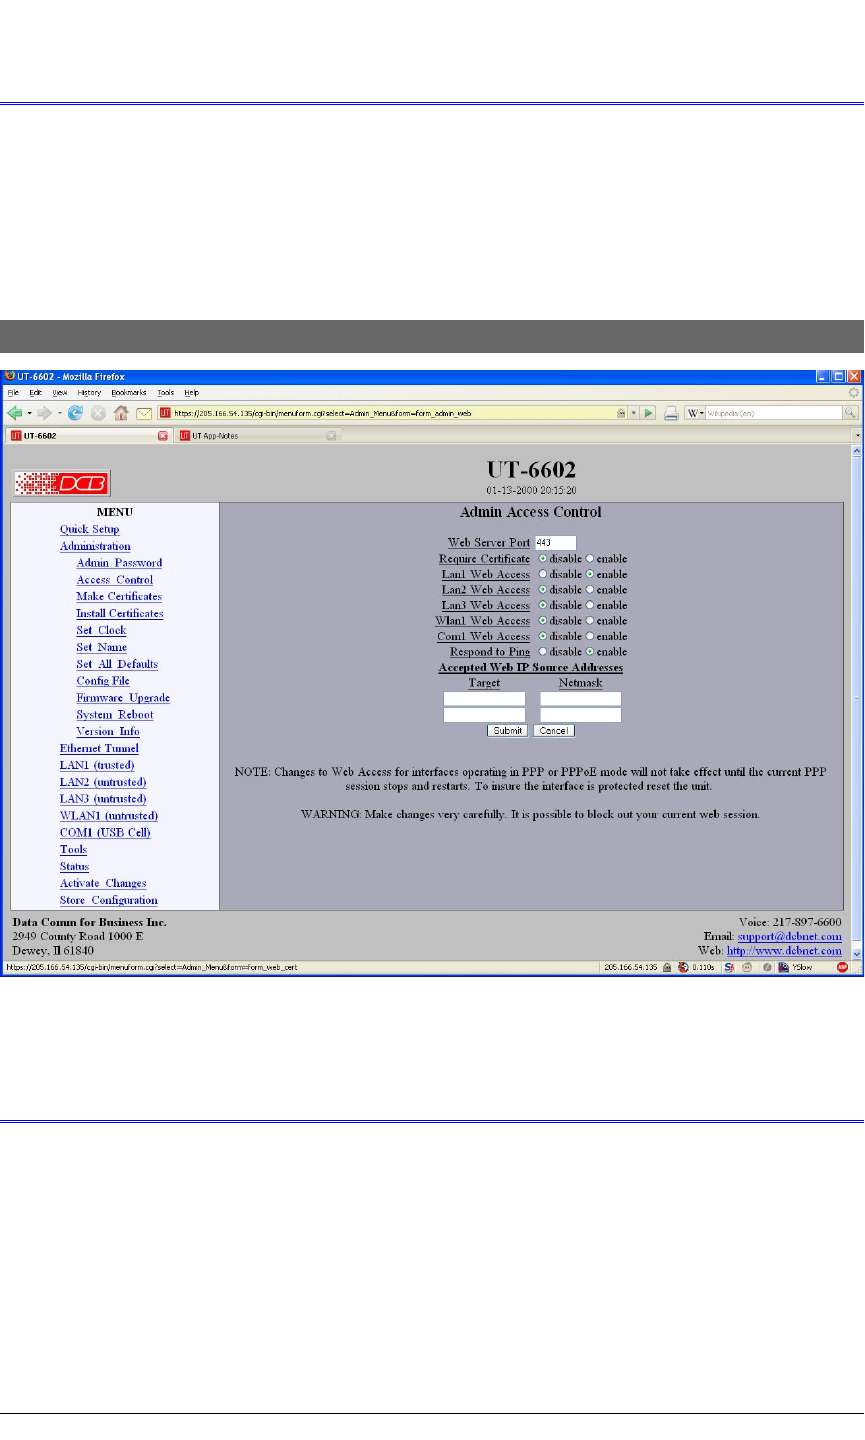Screen dimensions: 865x1440
Task: Click the S status bar icon
Action: click(x=729, y=967)
